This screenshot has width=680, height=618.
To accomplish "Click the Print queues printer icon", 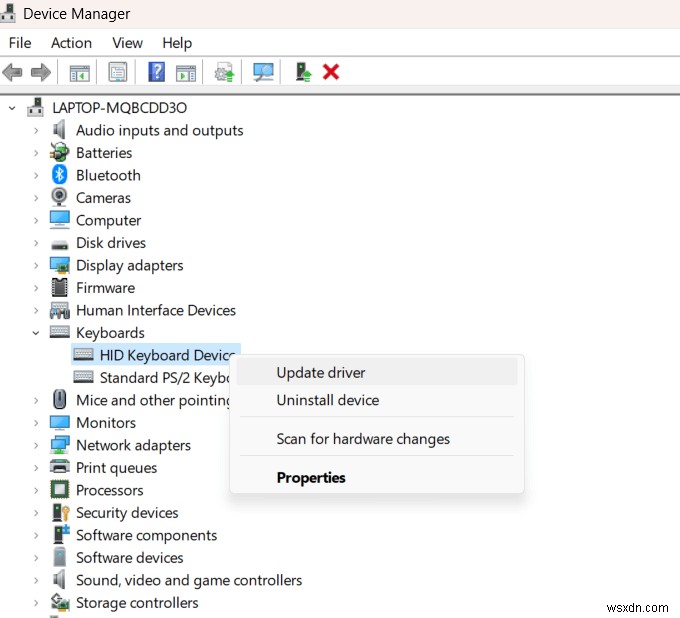I will pyautogui.click(x=59, y=467).
